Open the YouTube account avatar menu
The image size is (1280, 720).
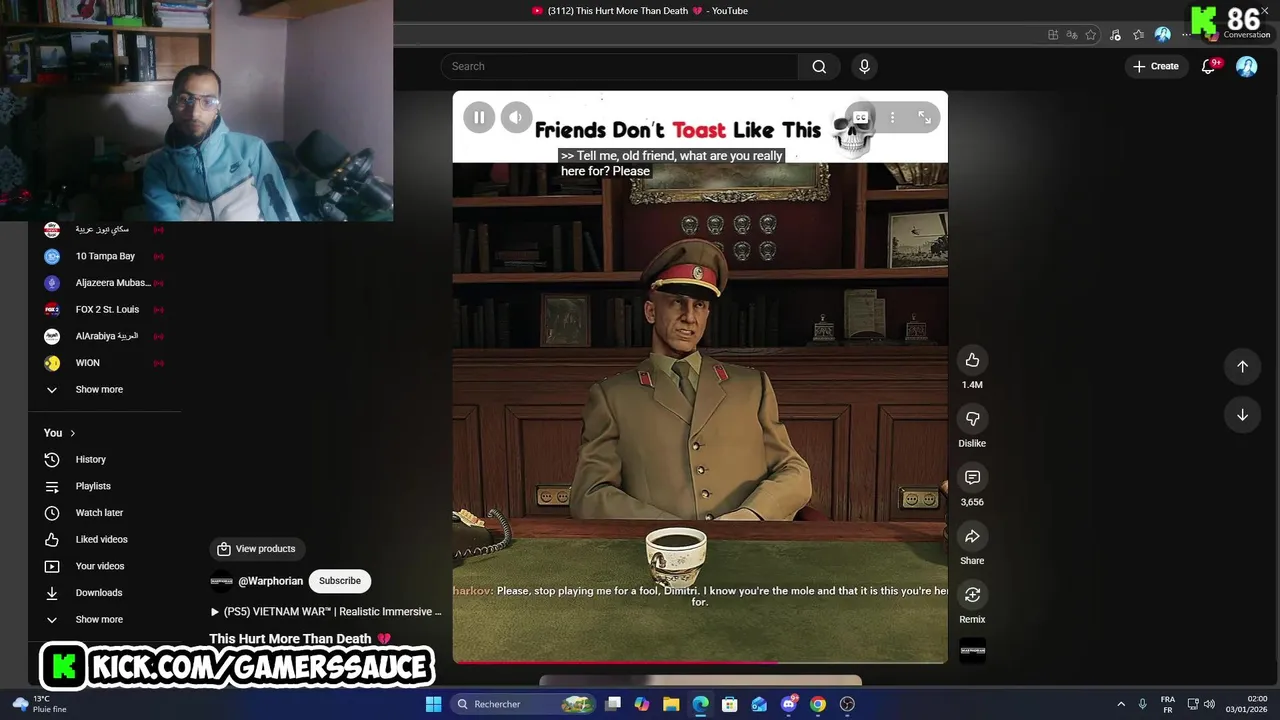click(1247, 66)
